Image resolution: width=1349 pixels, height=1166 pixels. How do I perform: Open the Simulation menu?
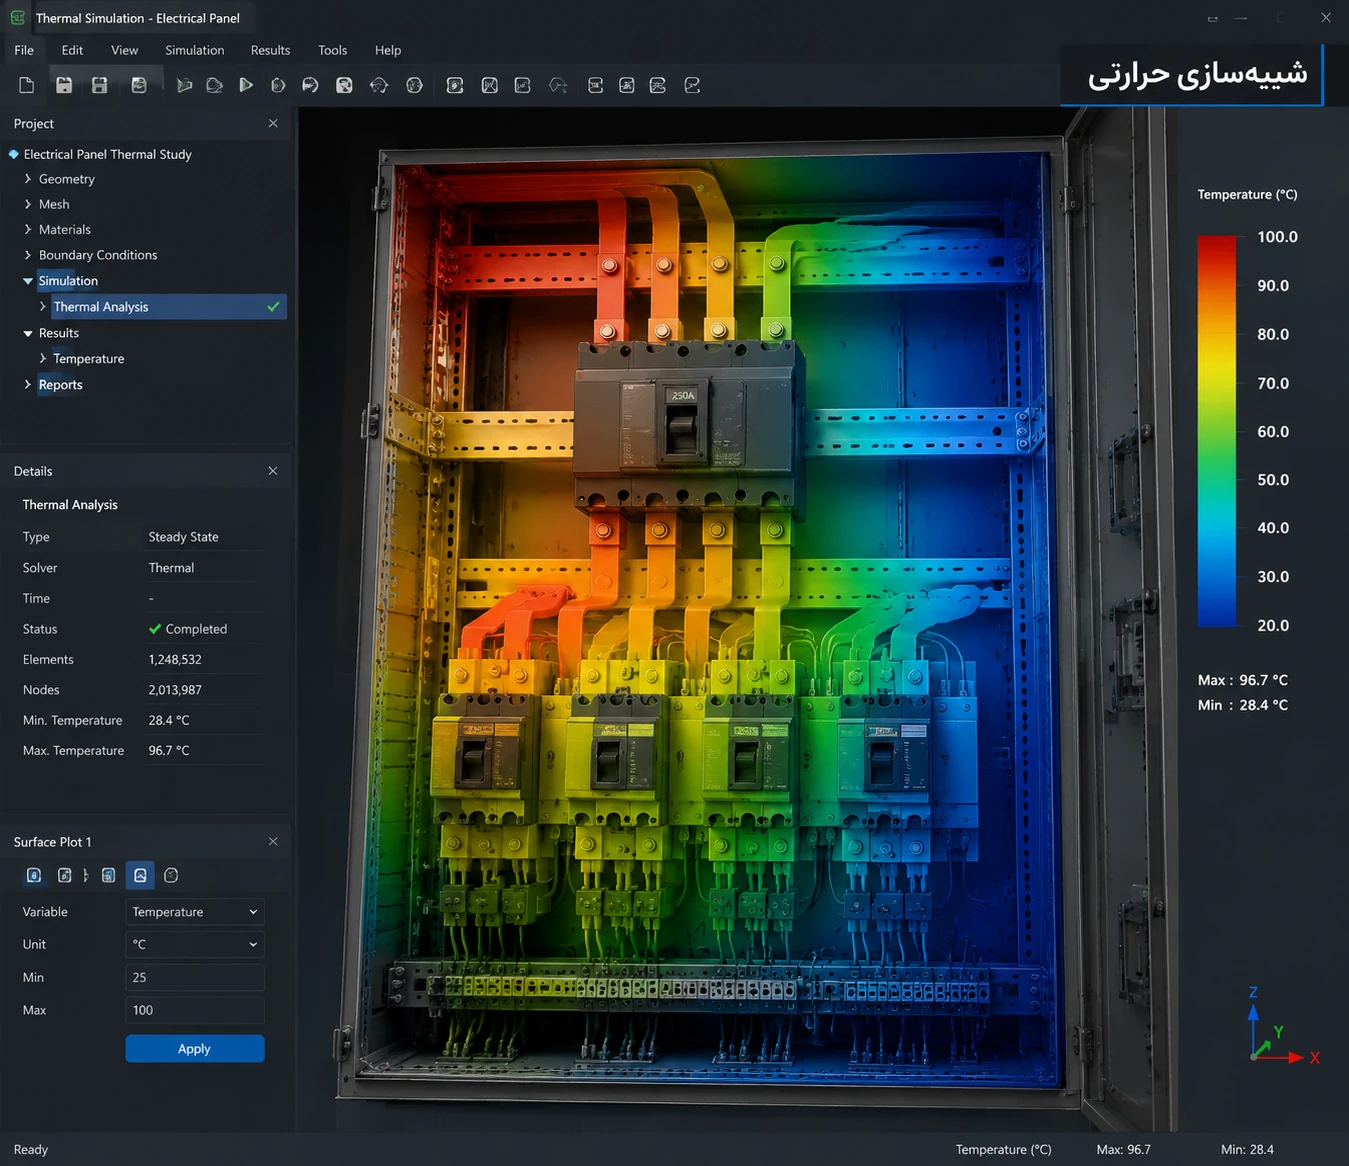194,50
